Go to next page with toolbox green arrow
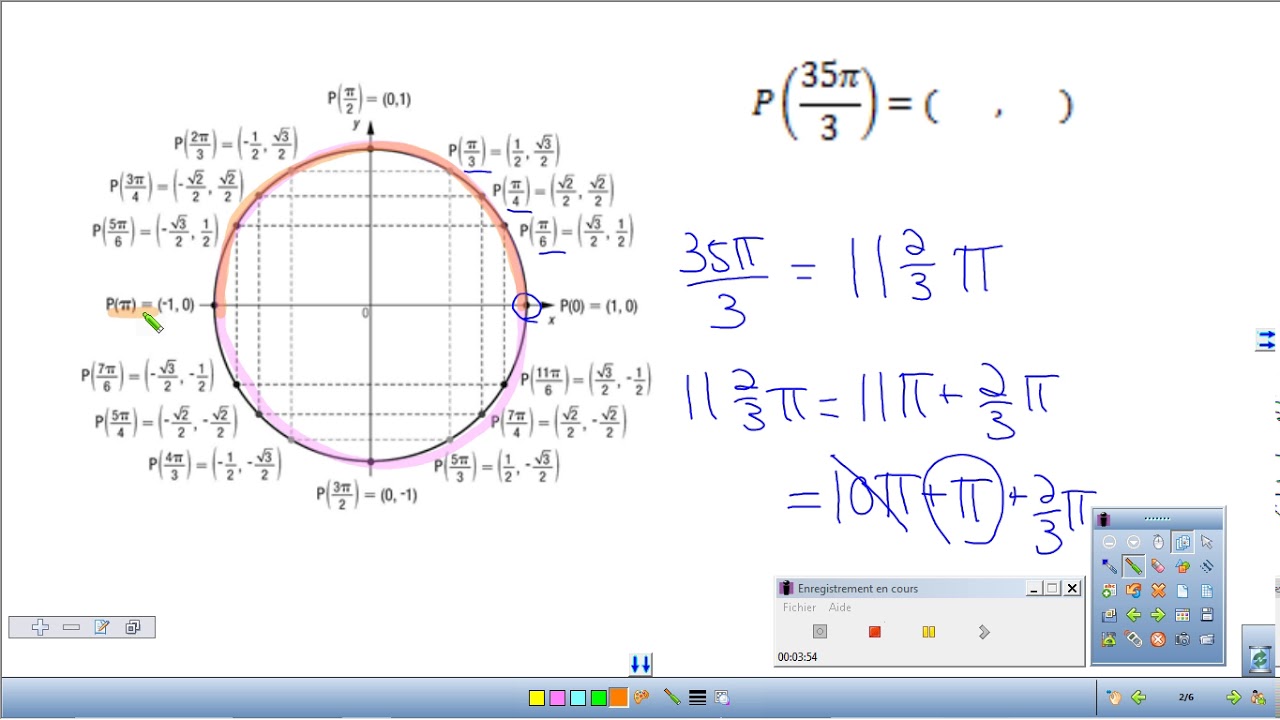 pyautogui.click(x=1158, y=615)
